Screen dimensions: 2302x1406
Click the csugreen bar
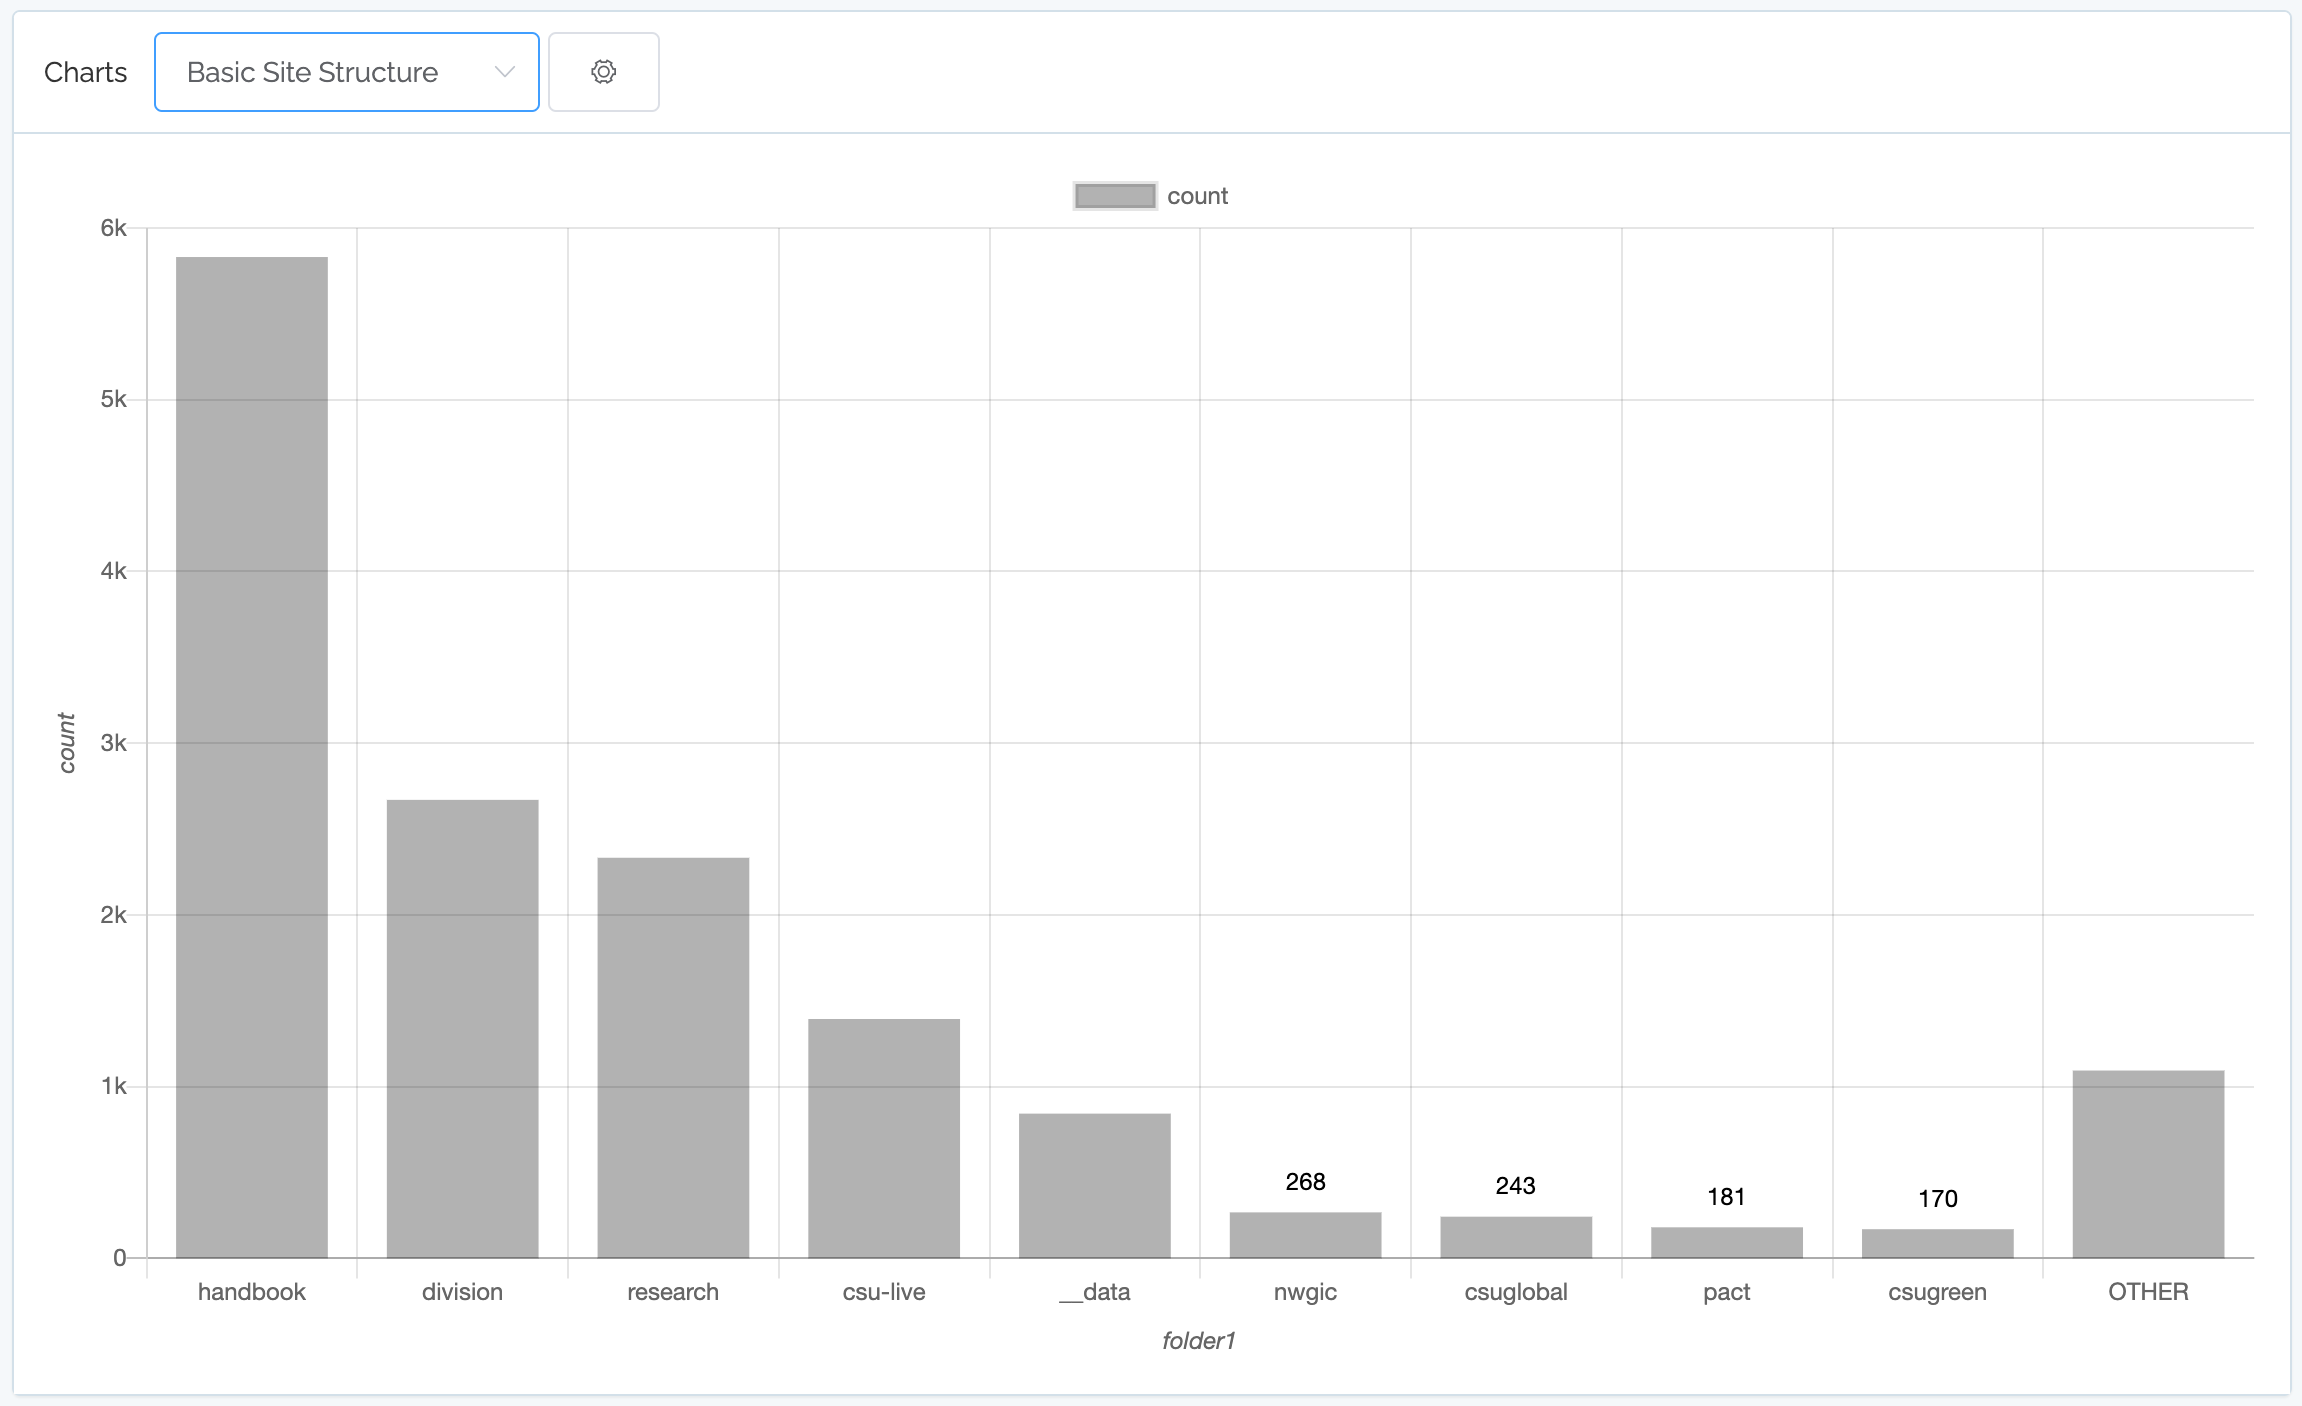(x=1937, y=1243)
